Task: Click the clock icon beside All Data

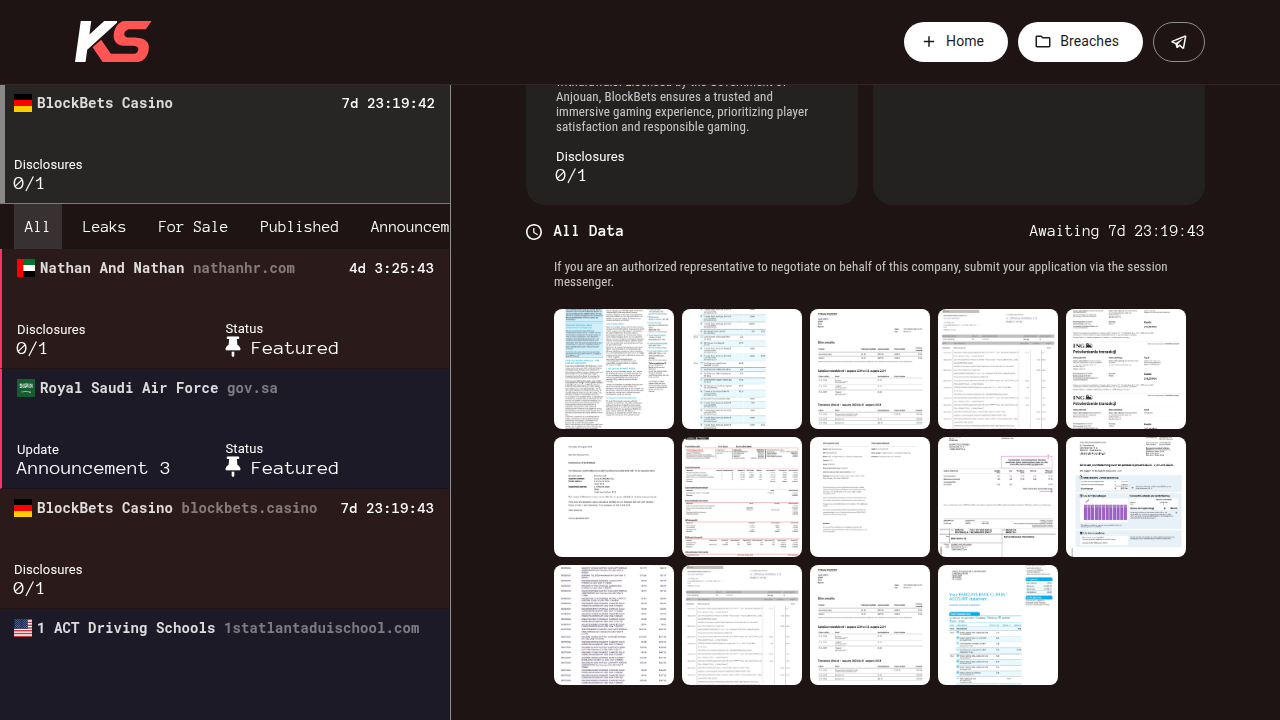Action: (534, 232)
